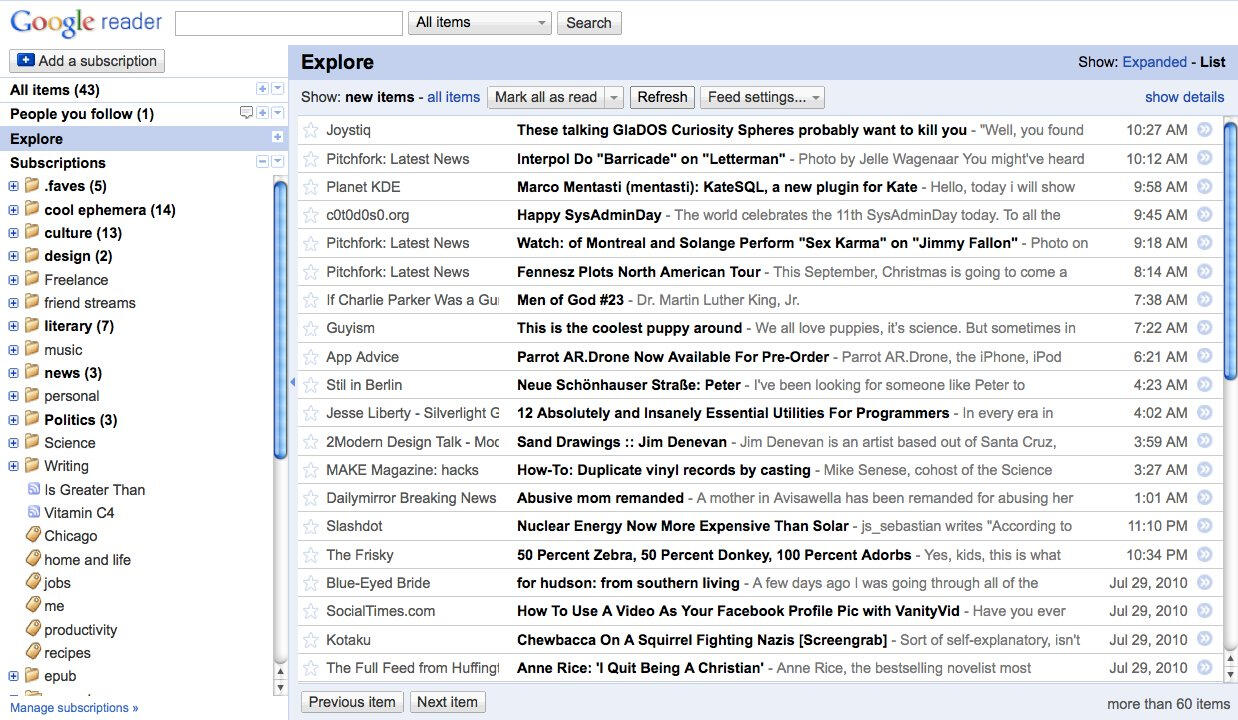Click the blue arrow icon on the Slashdot row

pyautogui.click(x=1204, y=526)
